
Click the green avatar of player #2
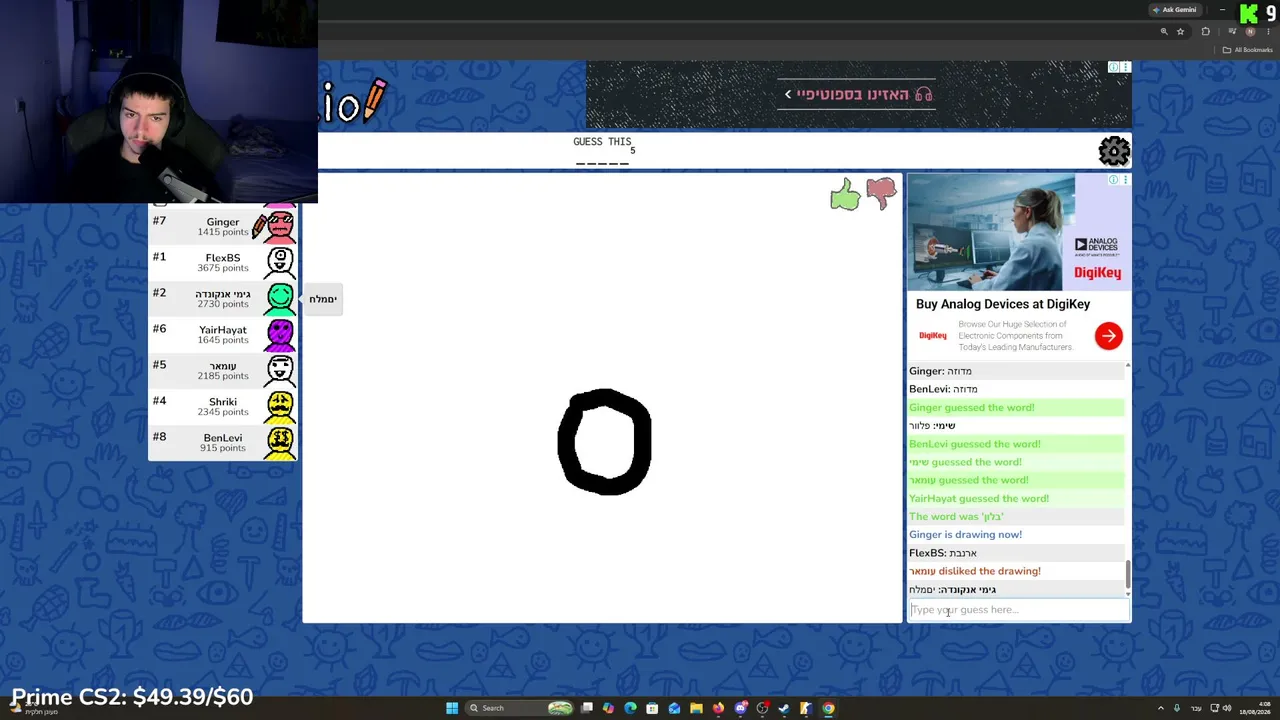coord(280,298)
